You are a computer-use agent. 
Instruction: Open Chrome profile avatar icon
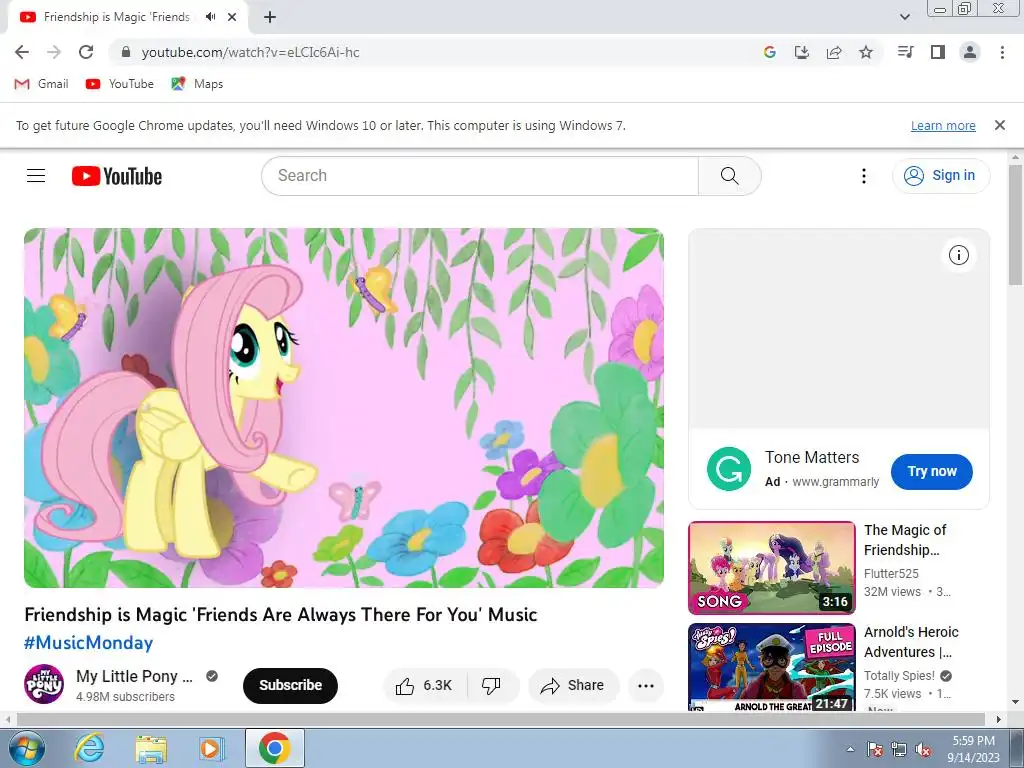[x=970, y=52]
